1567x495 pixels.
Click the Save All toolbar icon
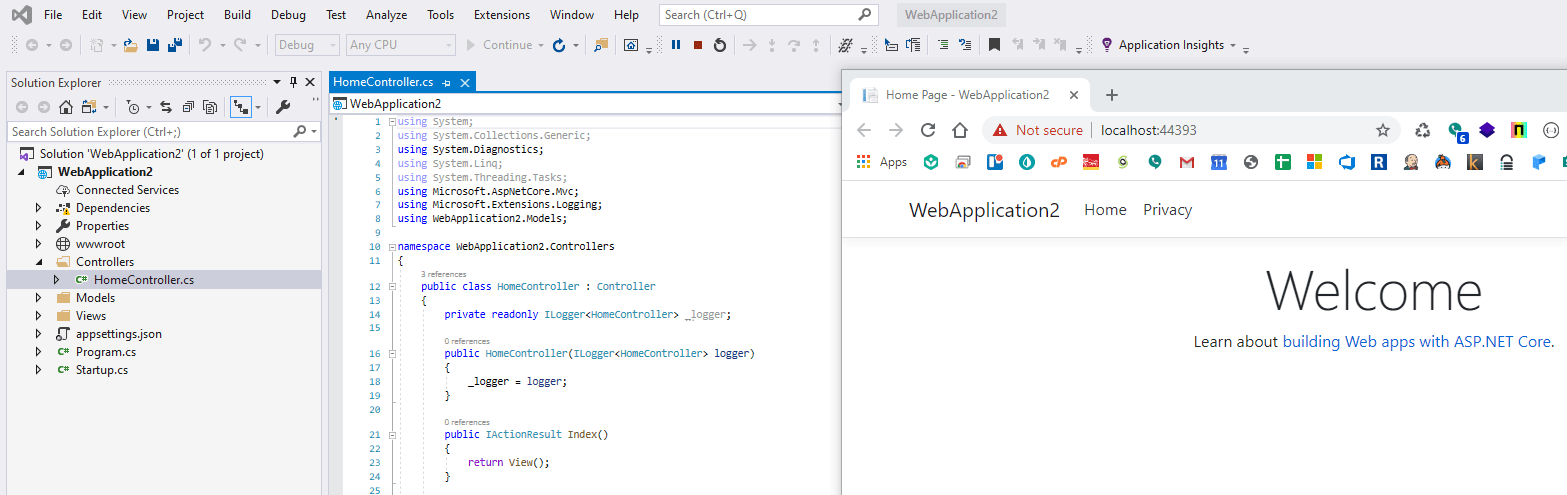tap(174, 45)
